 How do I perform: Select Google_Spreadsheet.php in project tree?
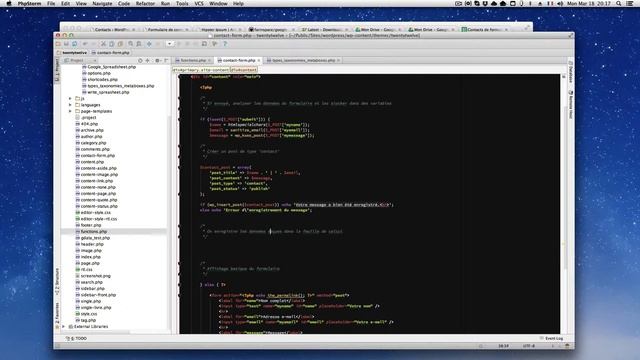pos(111,67)
